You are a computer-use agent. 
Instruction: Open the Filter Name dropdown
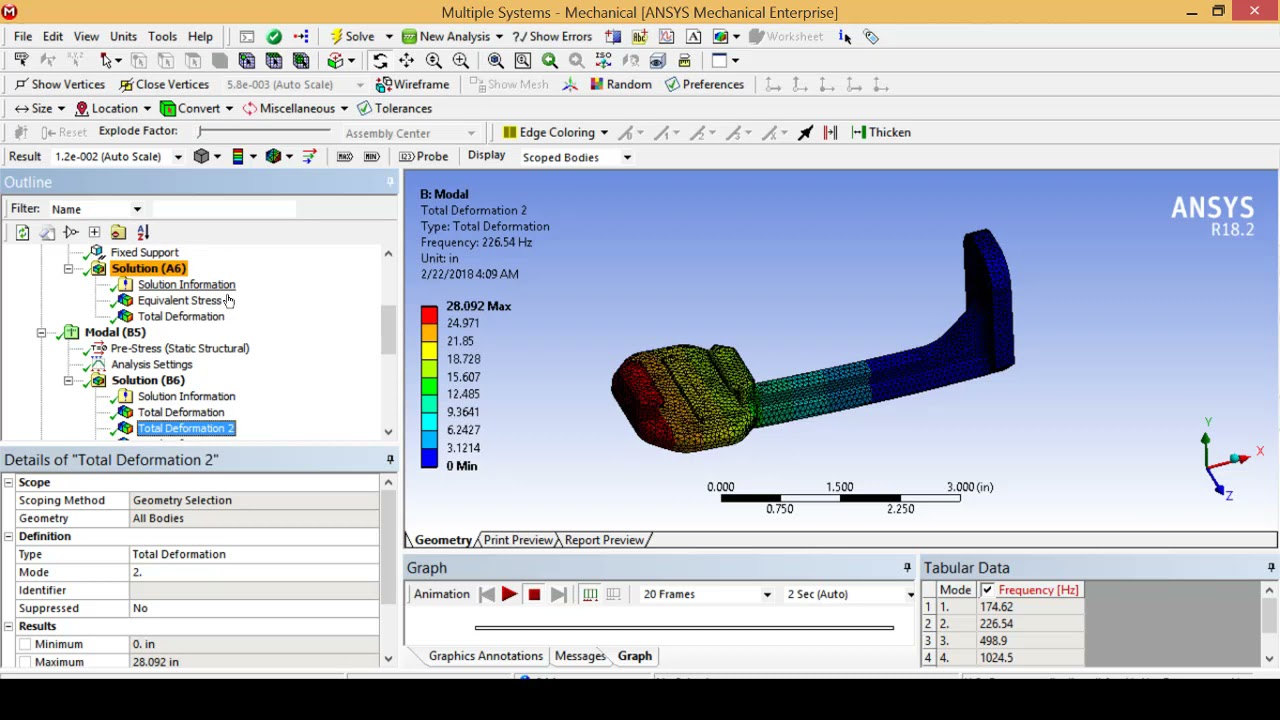[x=137, y=209]
